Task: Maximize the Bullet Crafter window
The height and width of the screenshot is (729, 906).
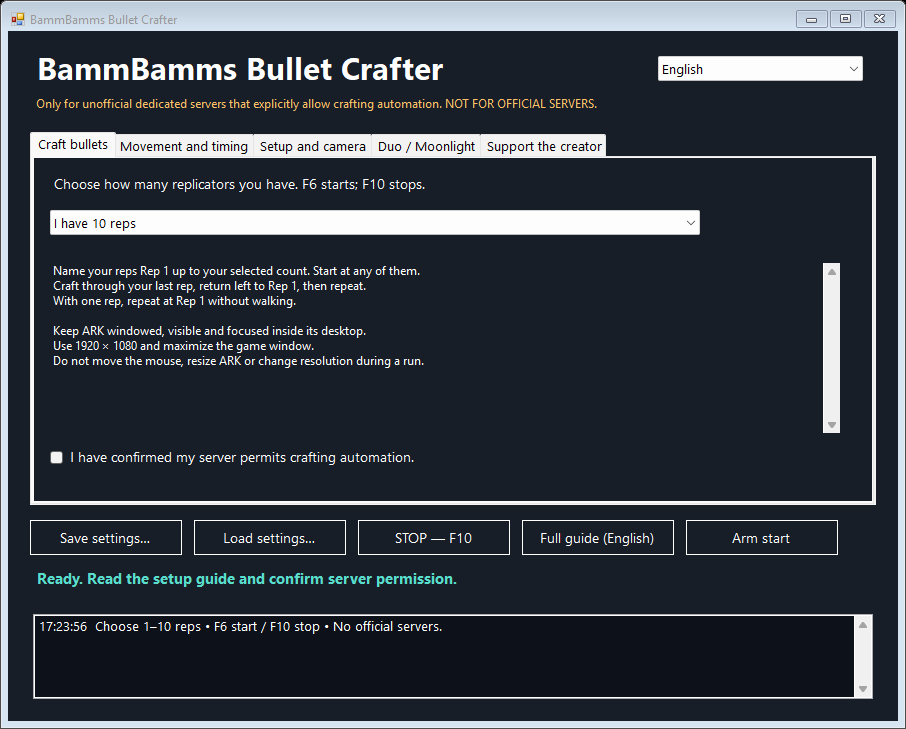Action: [845, 19]
